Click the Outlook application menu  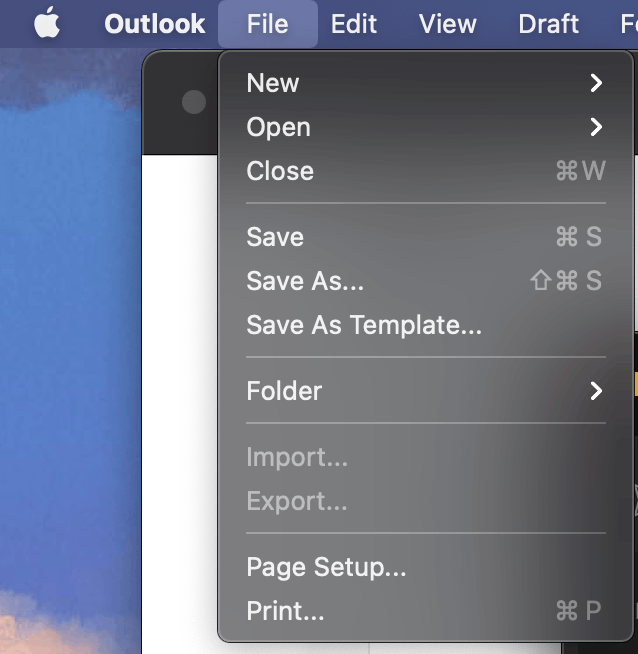pos(154,24)
